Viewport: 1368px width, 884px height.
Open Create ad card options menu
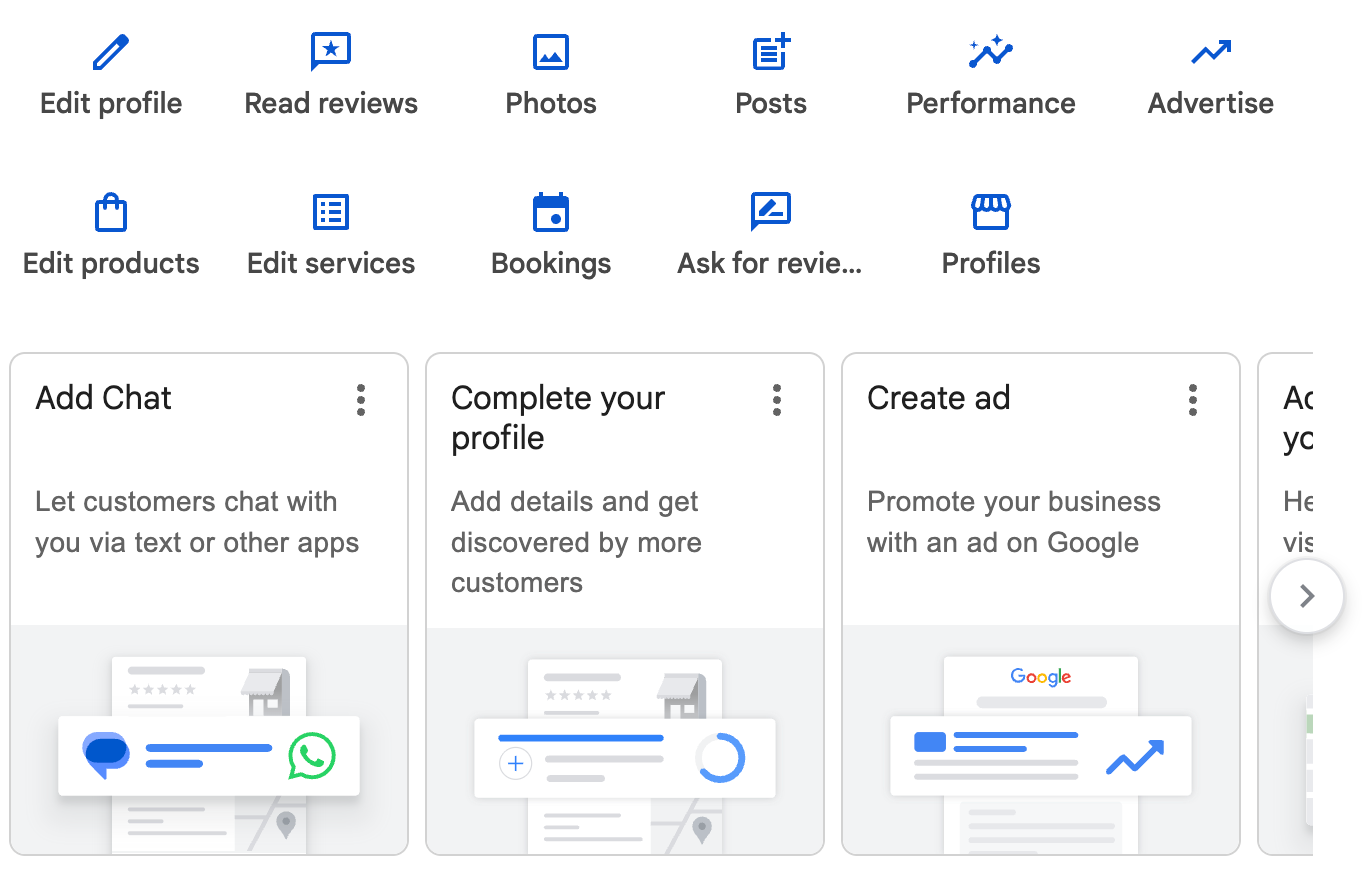pyautogui.click(x=1193, y=400)
